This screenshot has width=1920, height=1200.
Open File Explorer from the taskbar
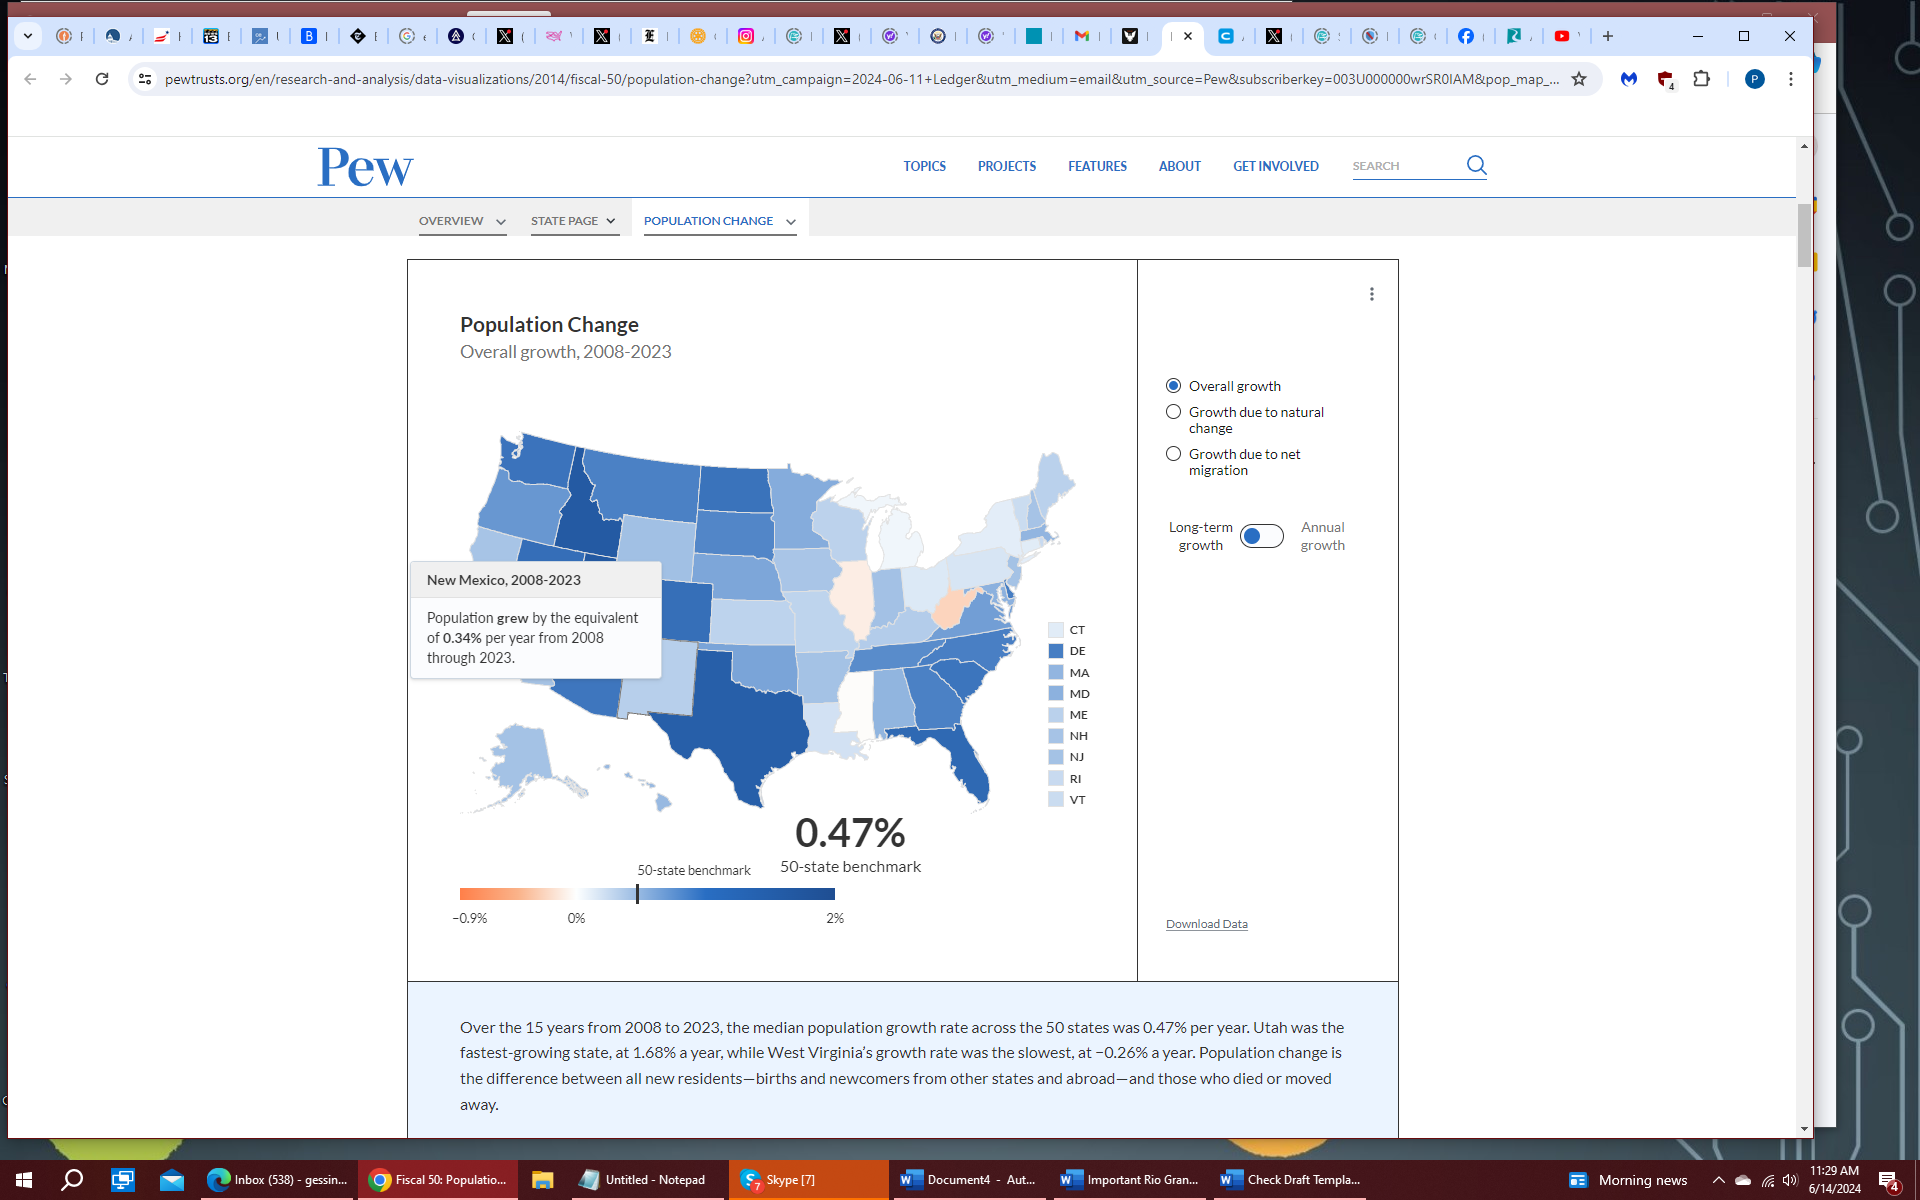542,1180
